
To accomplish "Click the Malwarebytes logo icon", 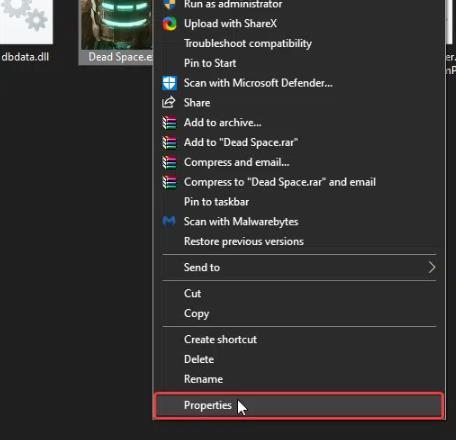I will coord(169,221).
